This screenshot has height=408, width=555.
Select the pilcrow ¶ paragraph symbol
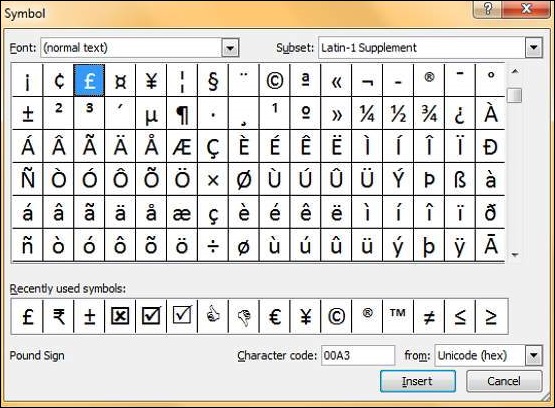[x=182, y=113]
